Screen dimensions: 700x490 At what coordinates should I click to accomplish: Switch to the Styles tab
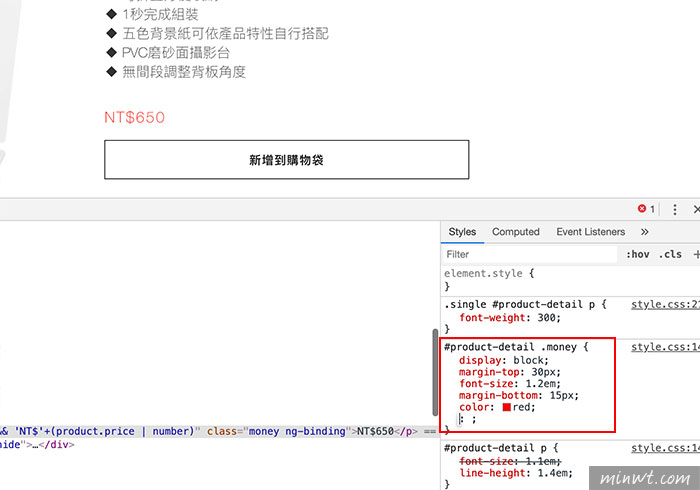462,232
